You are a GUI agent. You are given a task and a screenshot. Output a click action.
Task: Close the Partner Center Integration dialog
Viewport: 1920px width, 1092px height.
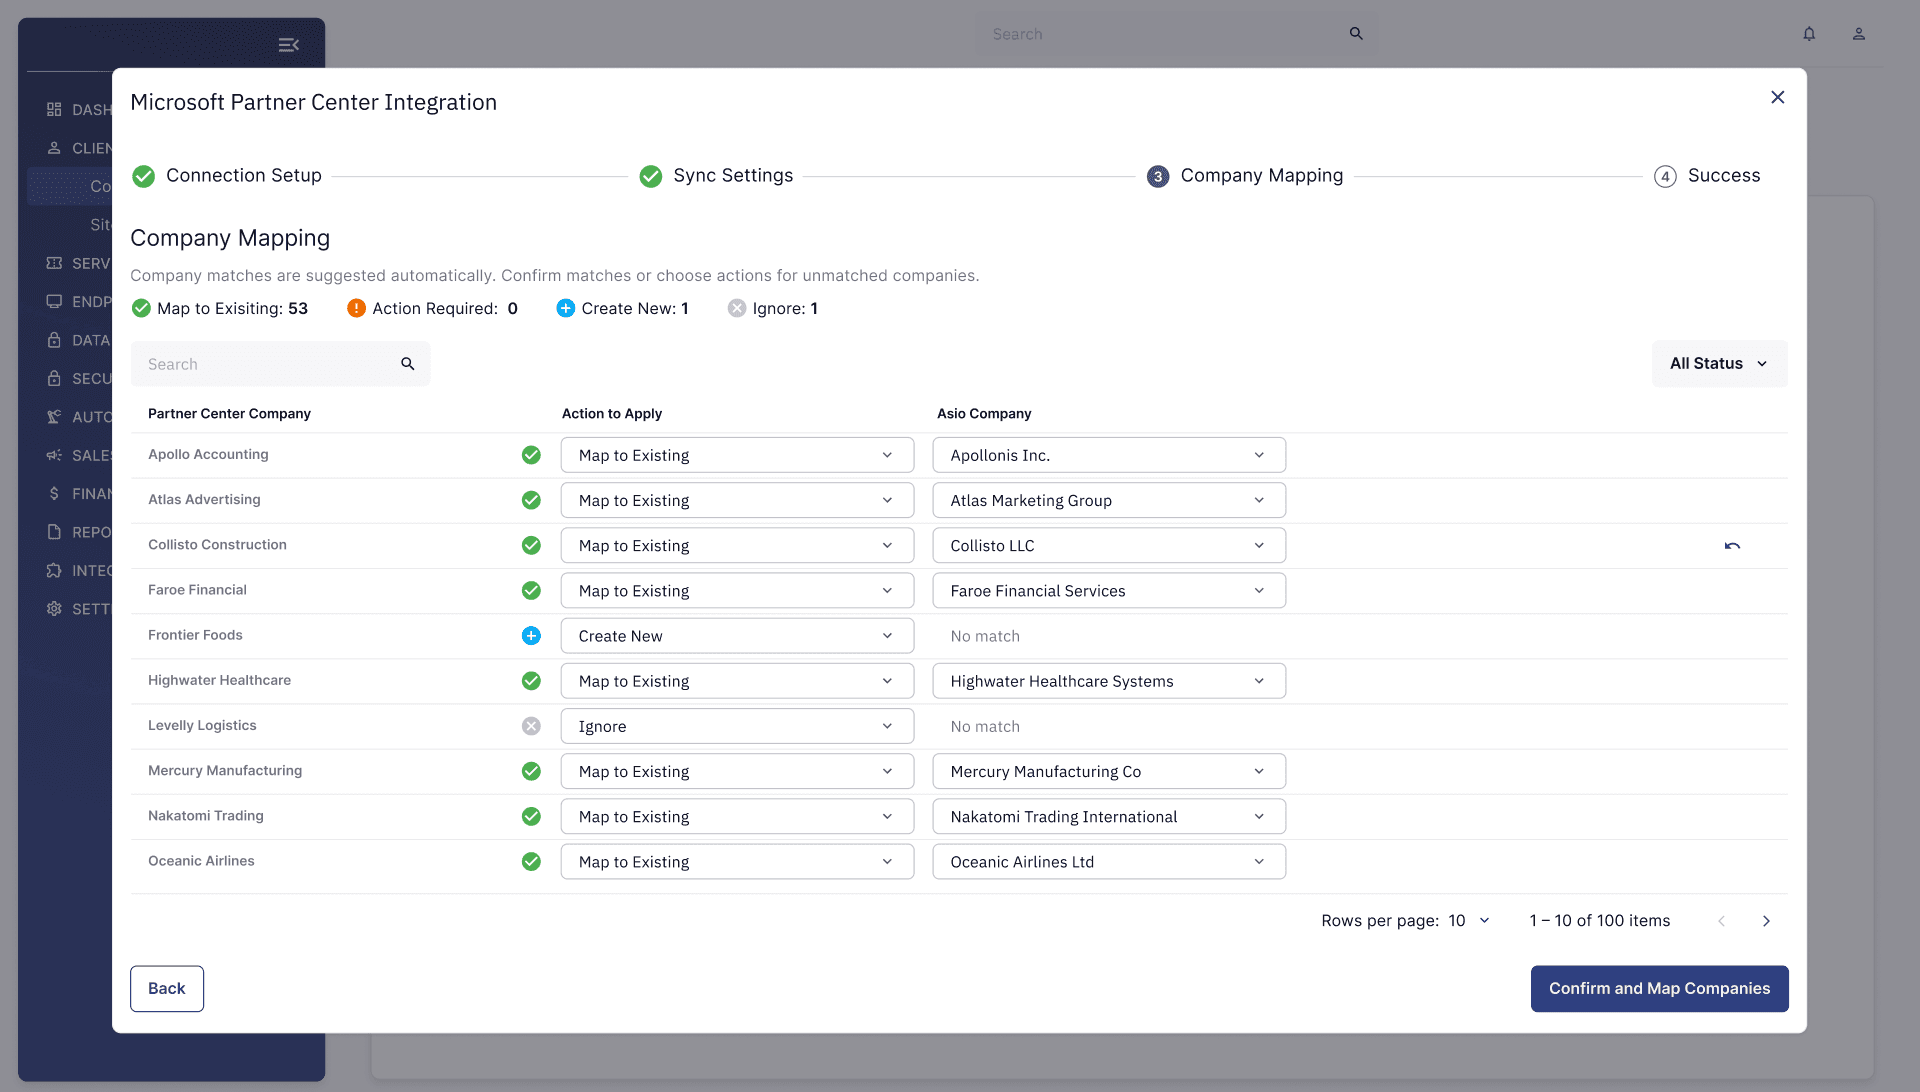point(1777,97)
